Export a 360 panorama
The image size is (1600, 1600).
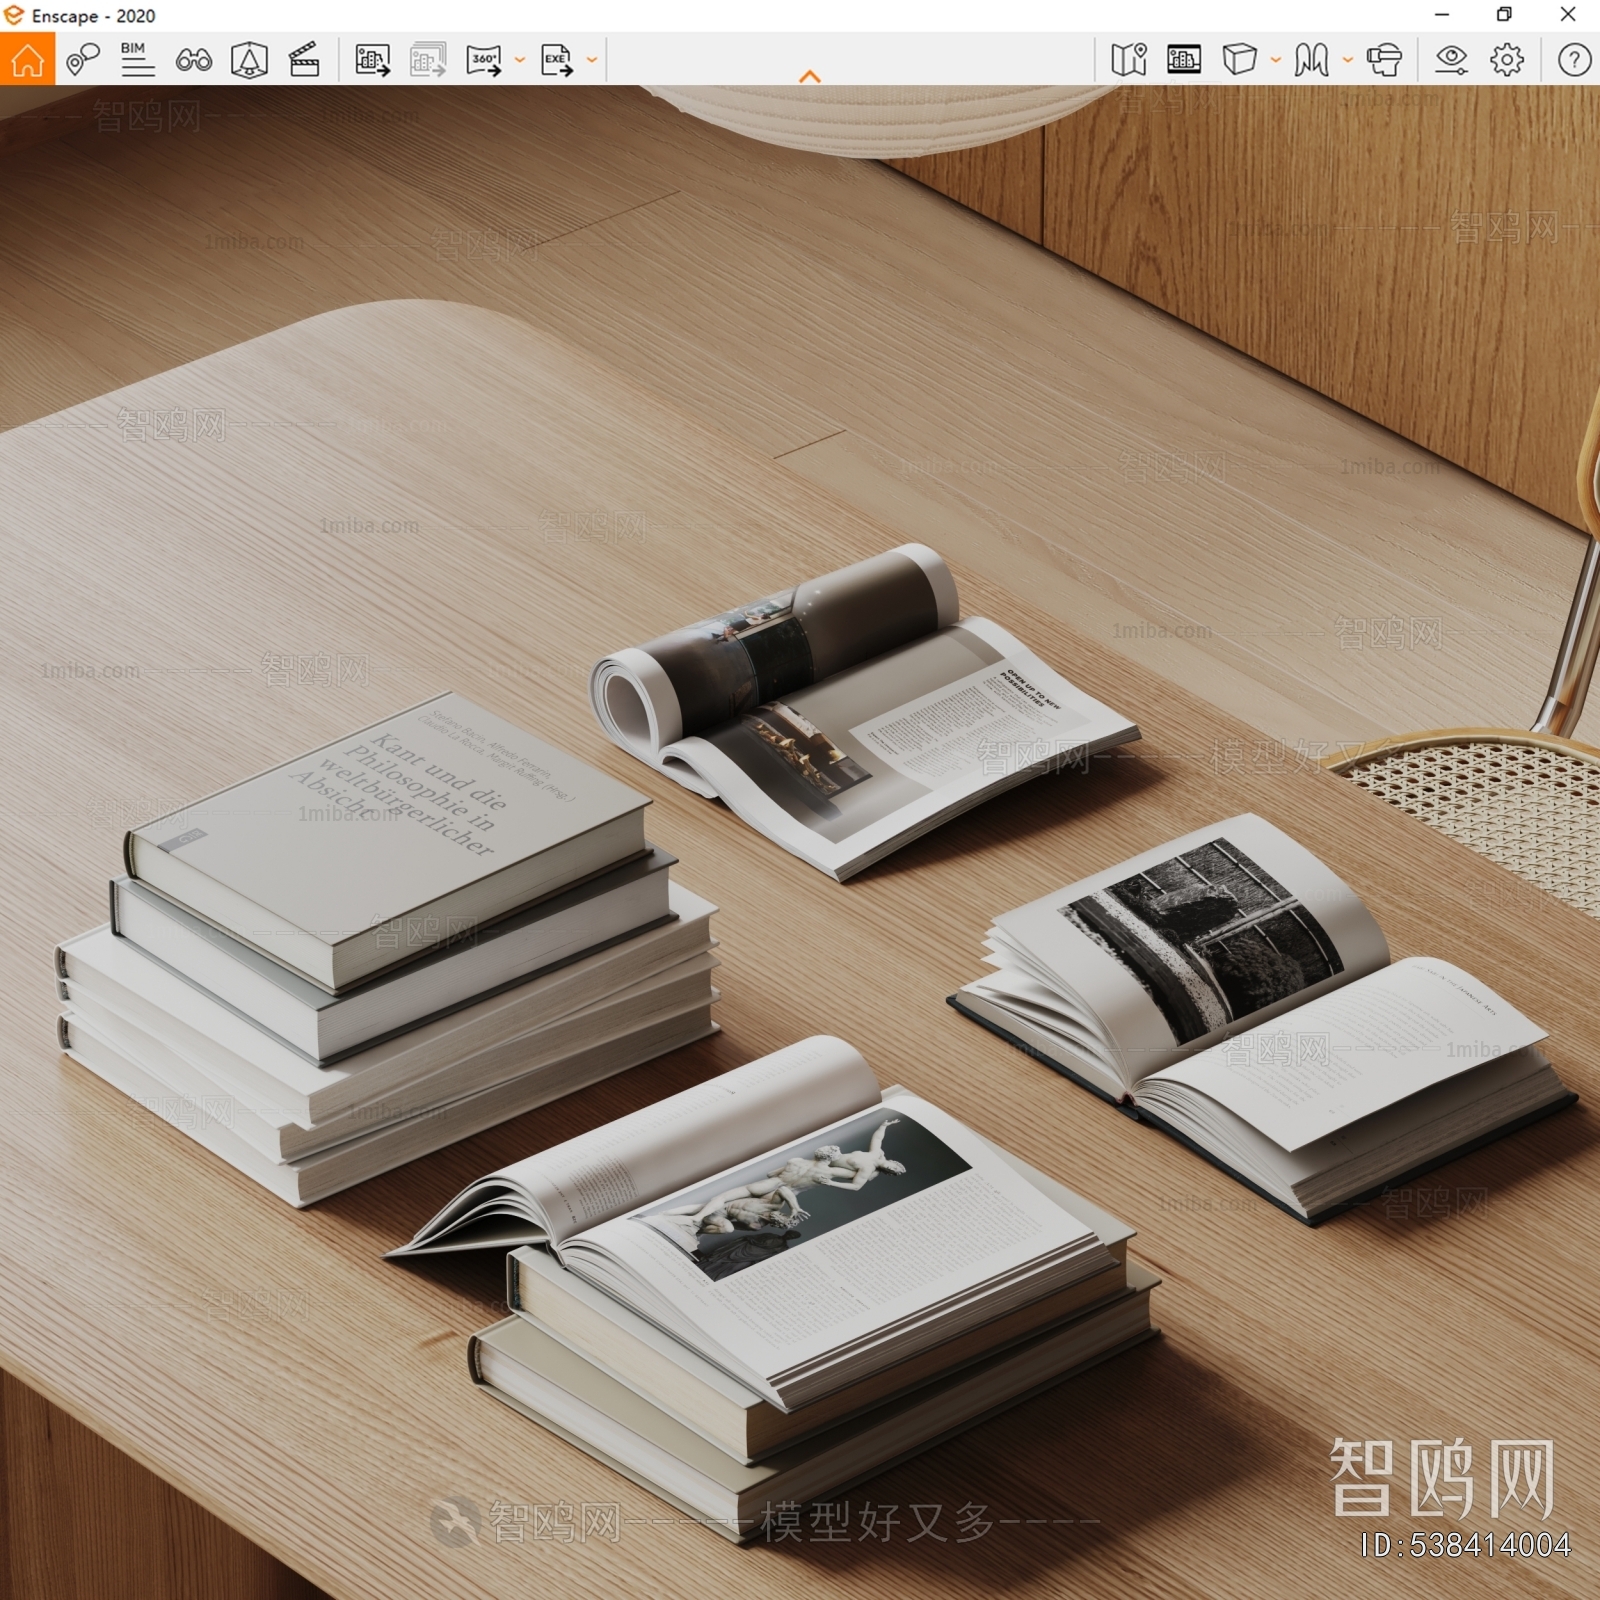pos(484,60)
